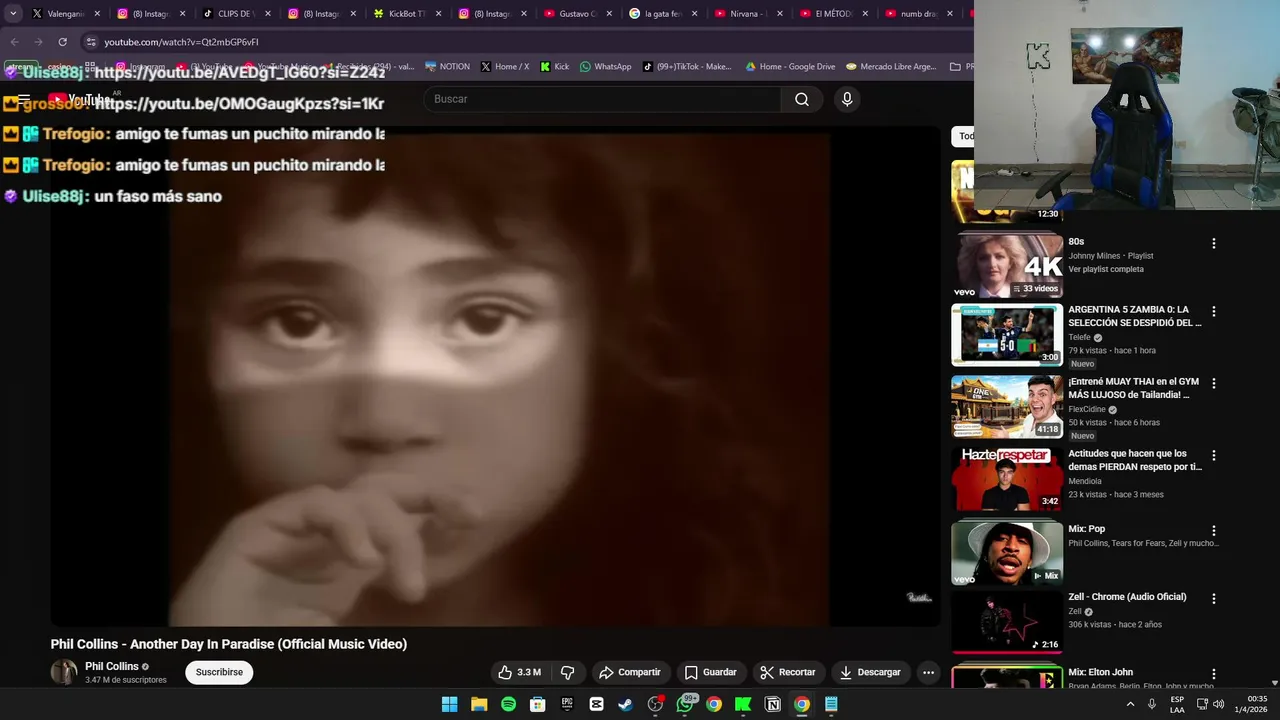The image size is (1280, 720).
Task: Open options menu for Zell - Chrome
Action: tap(1214, 598)
